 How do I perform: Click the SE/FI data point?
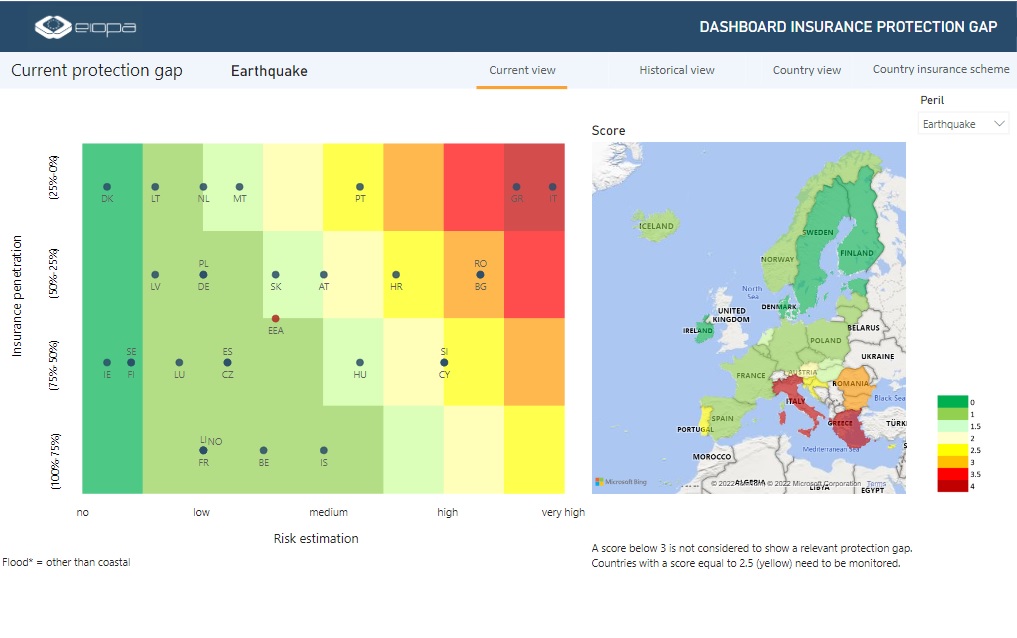tap(131, 362)
